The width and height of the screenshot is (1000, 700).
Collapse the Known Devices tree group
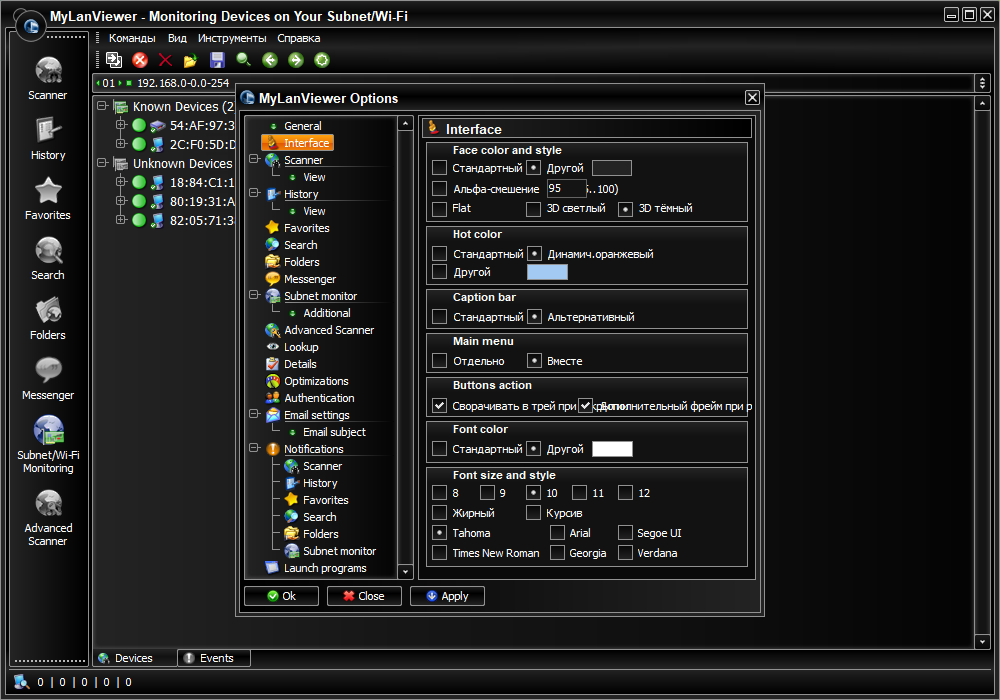click(x=102, y=106)
